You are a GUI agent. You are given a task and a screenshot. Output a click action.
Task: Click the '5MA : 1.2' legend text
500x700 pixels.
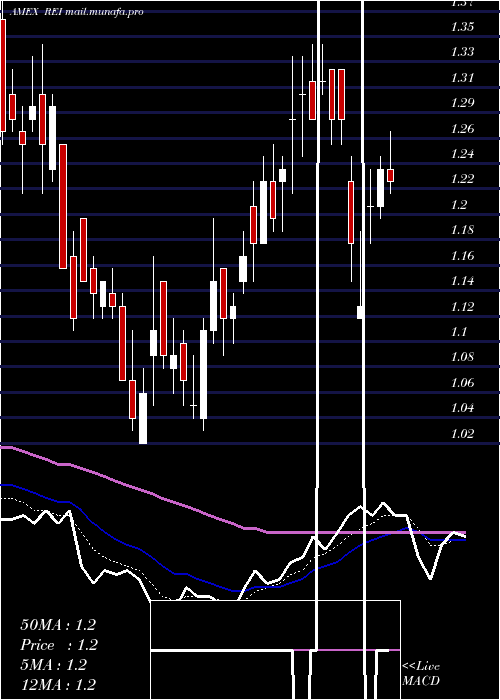click(x=54, y=665)
